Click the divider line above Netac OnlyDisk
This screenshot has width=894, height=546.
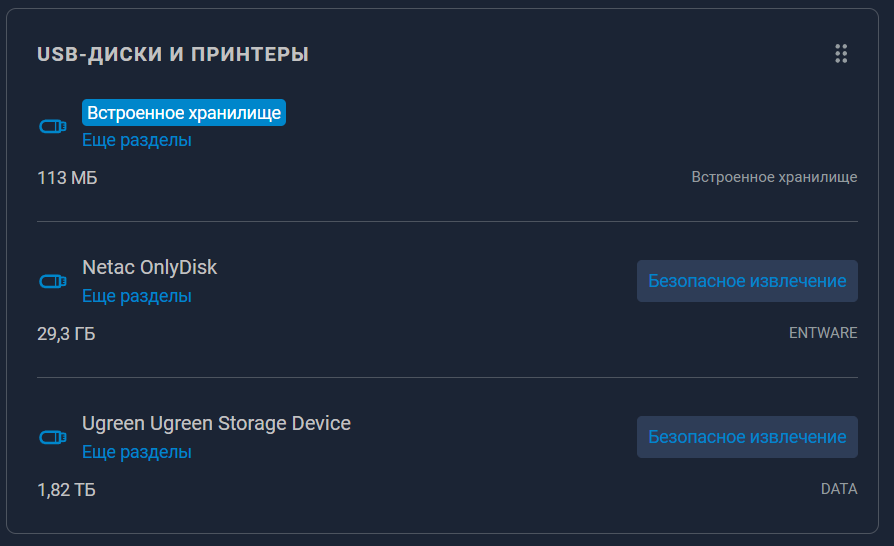(447, 221)
